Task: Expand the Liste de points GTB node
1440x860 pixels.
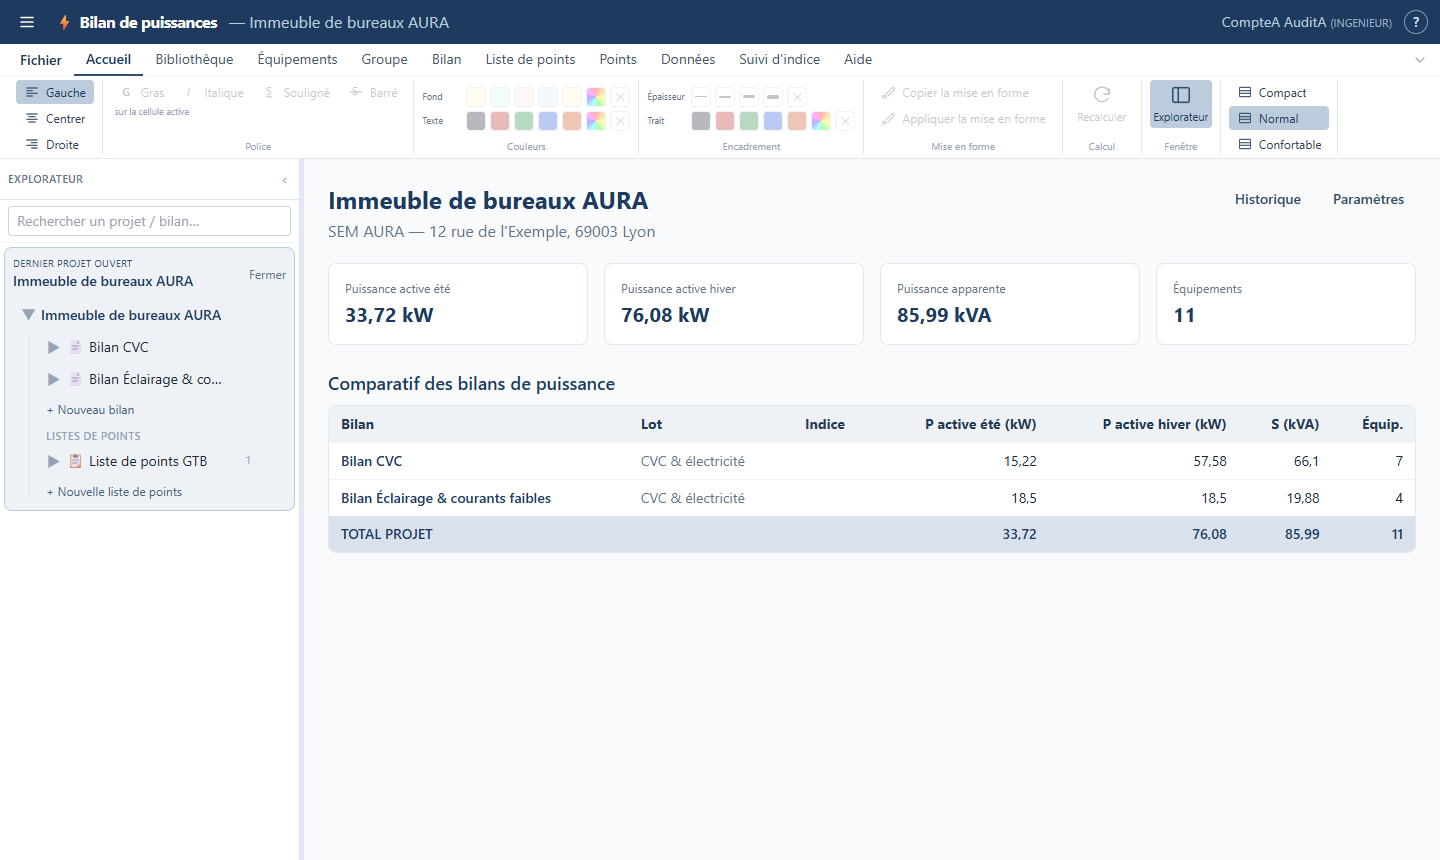Action: click(54, 461)
